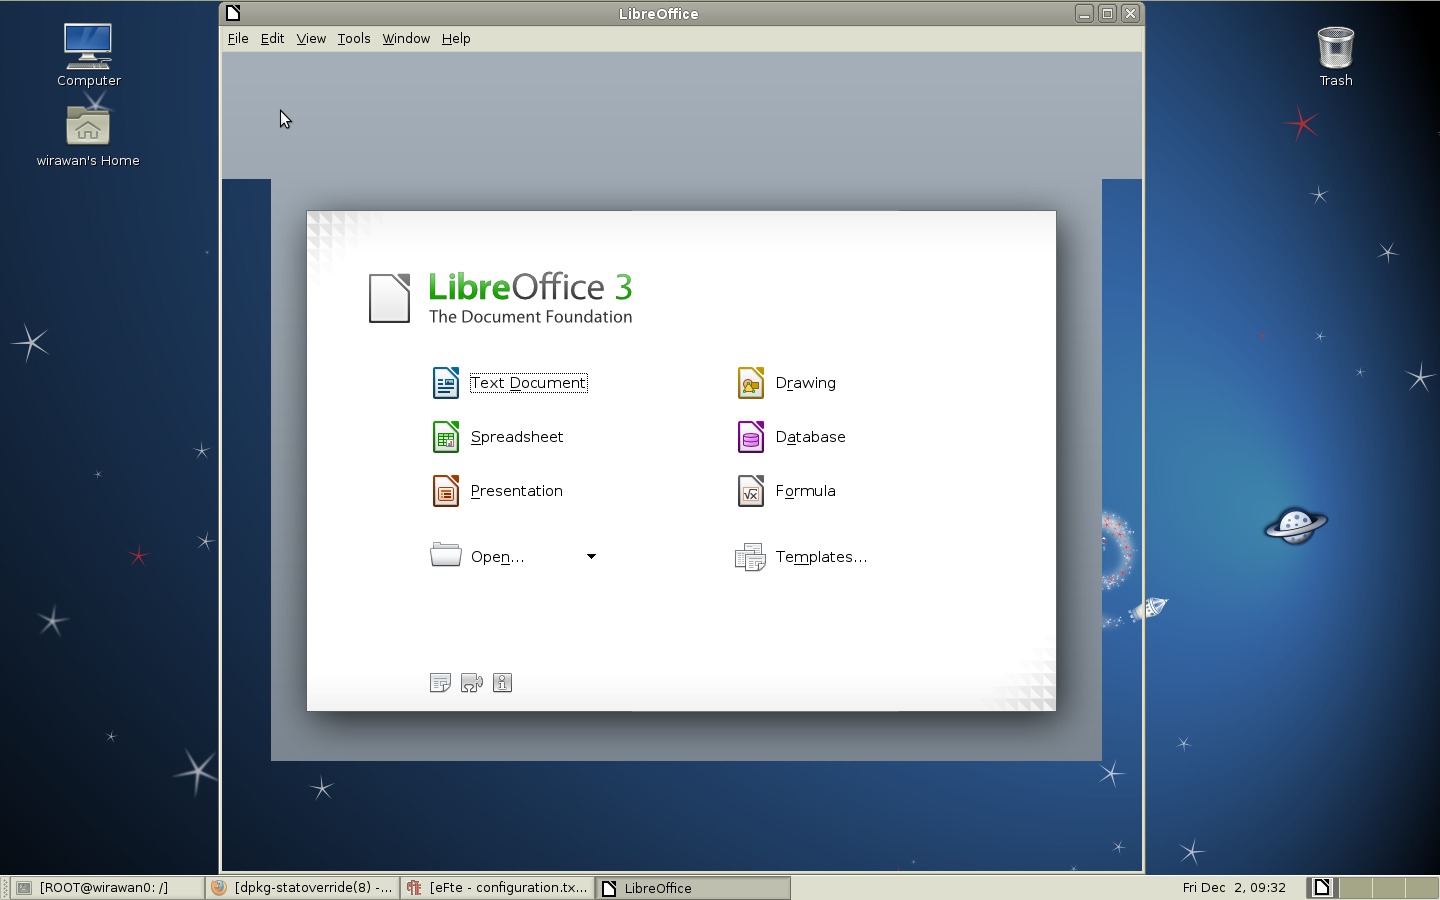Open the Help menu
Image resolution: width=1440 pixels, height=900 pixels.
pyautogui.click(x=456, y=38)
